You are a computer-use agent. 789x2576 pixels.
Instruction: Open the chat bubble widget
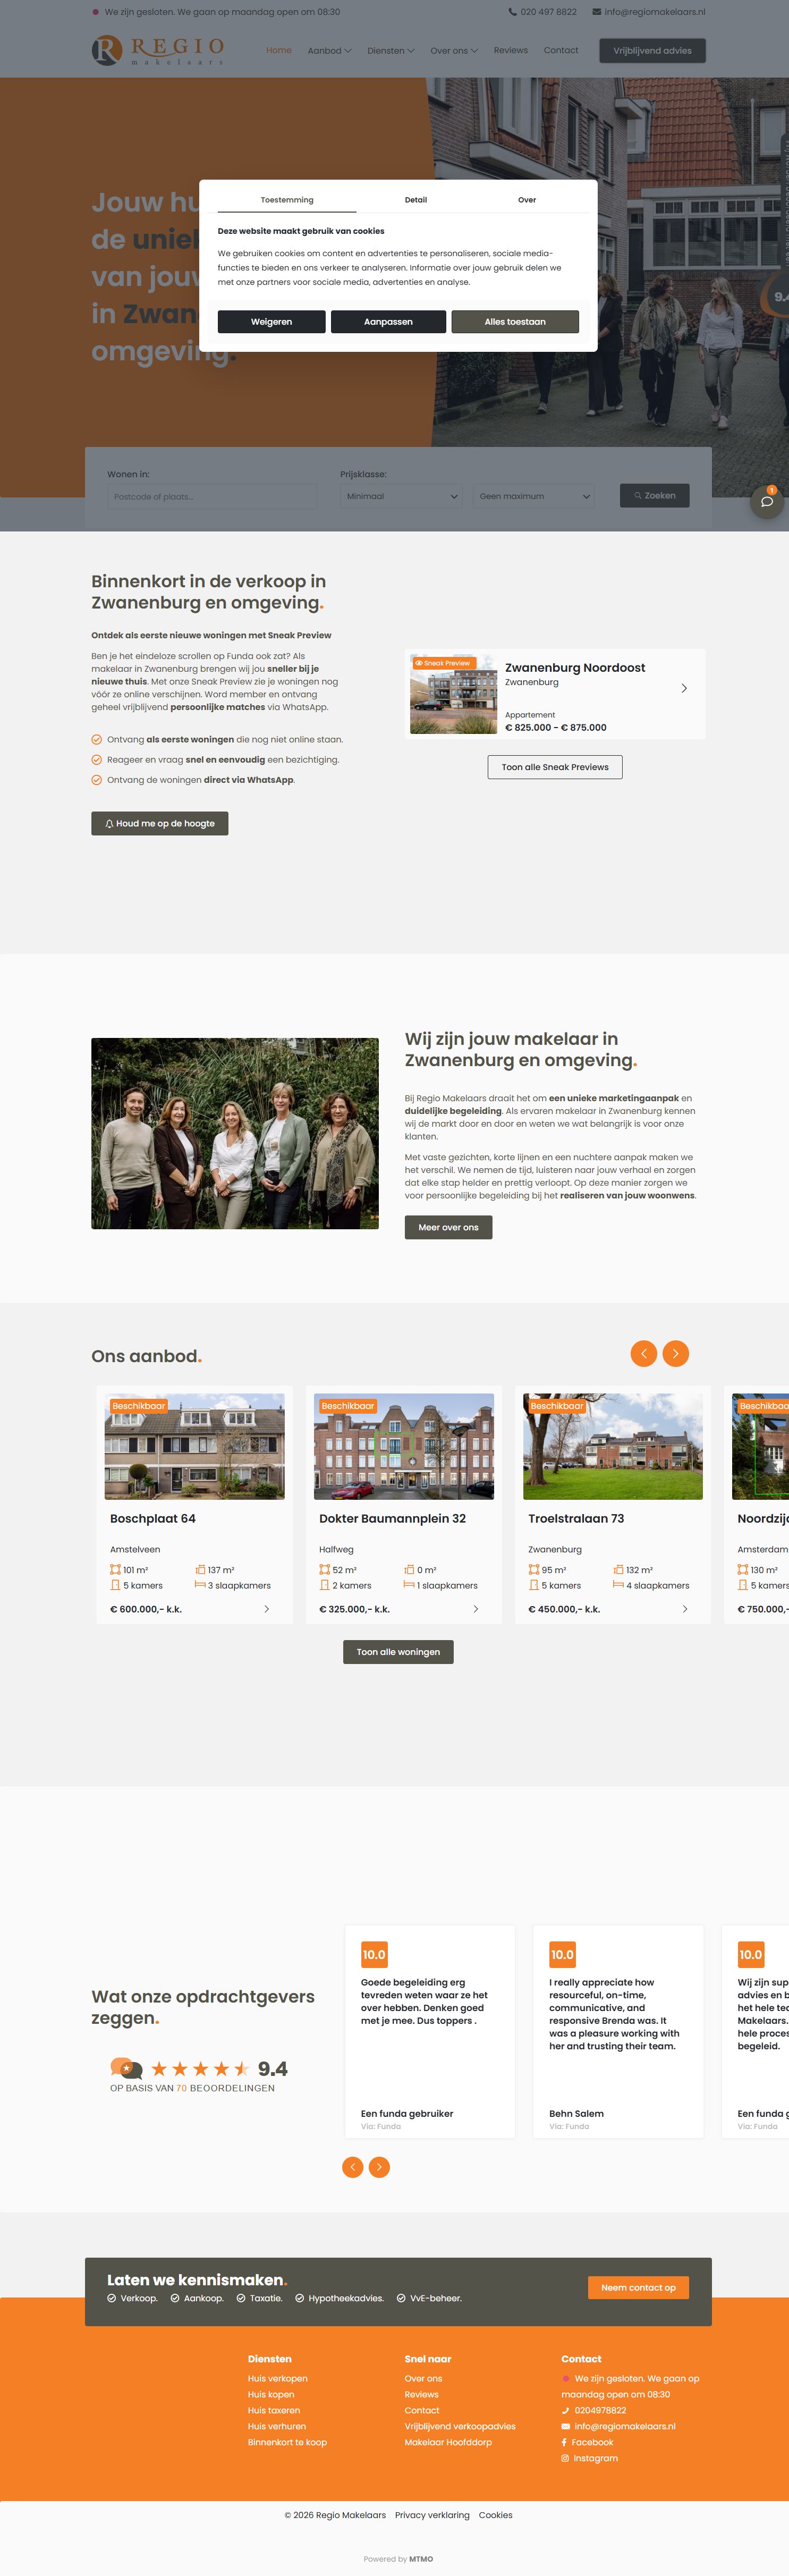tap(767, 501)
